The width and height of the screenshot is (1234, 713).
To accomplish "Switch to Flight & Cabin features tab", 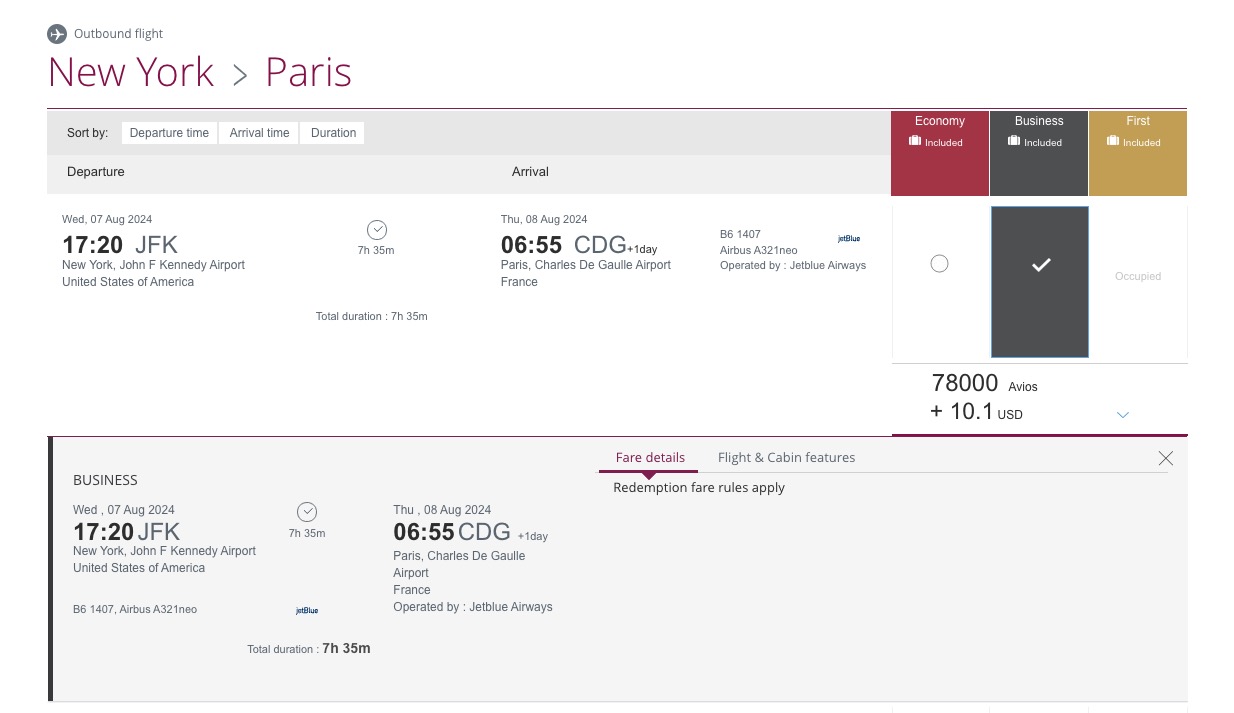I will click(786, 458).
